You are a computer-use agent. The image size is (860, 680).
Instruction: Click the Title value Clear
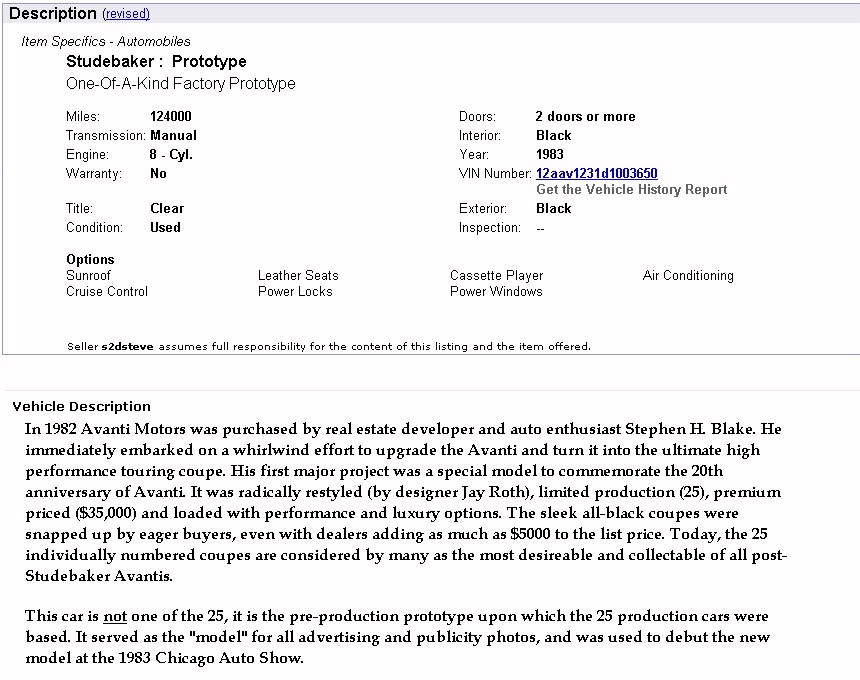pos(167,208)
